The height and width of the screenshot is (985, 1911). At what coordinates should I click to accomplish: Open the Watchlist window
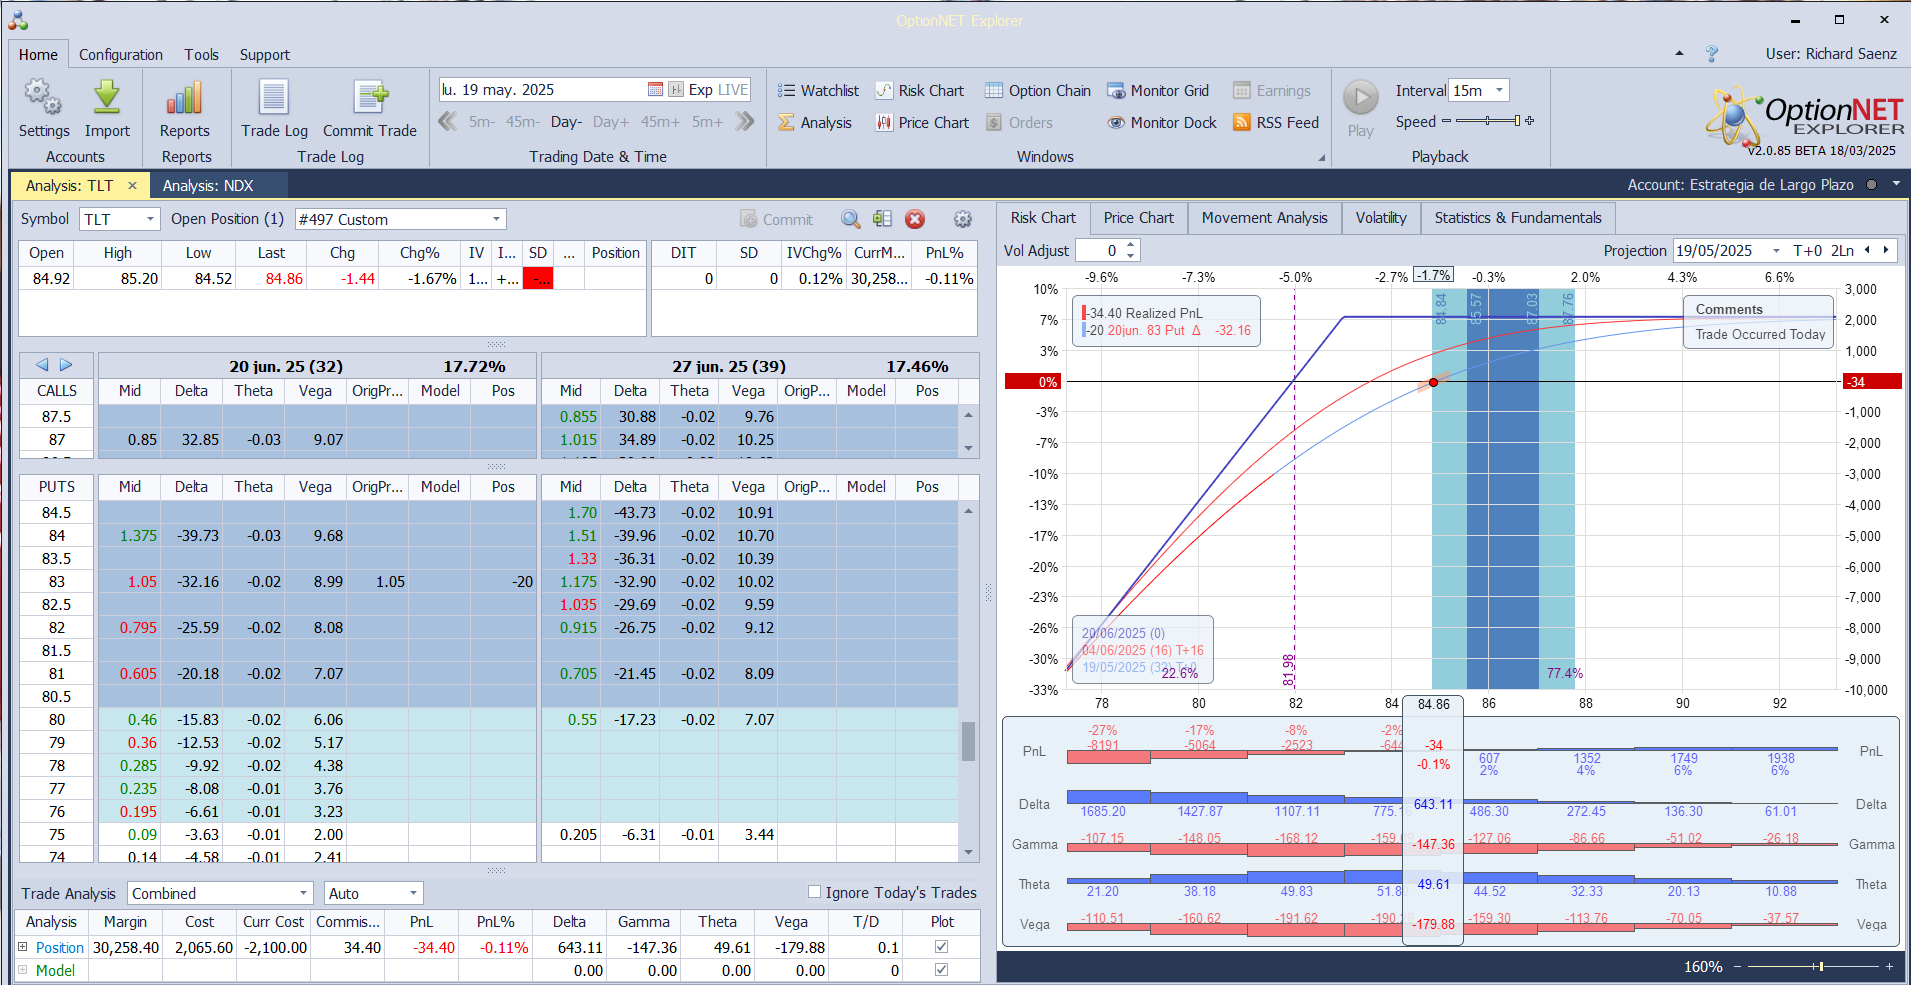coord(818,90)
